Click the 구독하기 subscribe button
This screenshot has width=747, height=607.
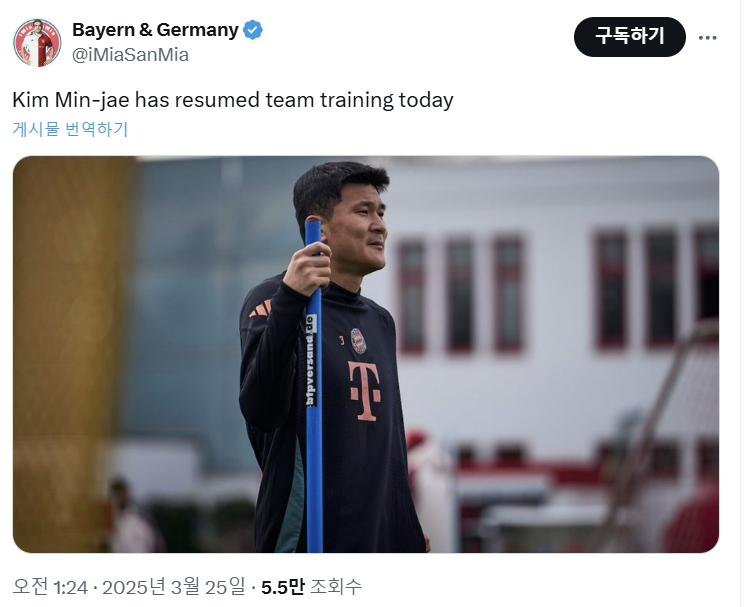click(629, 37)
